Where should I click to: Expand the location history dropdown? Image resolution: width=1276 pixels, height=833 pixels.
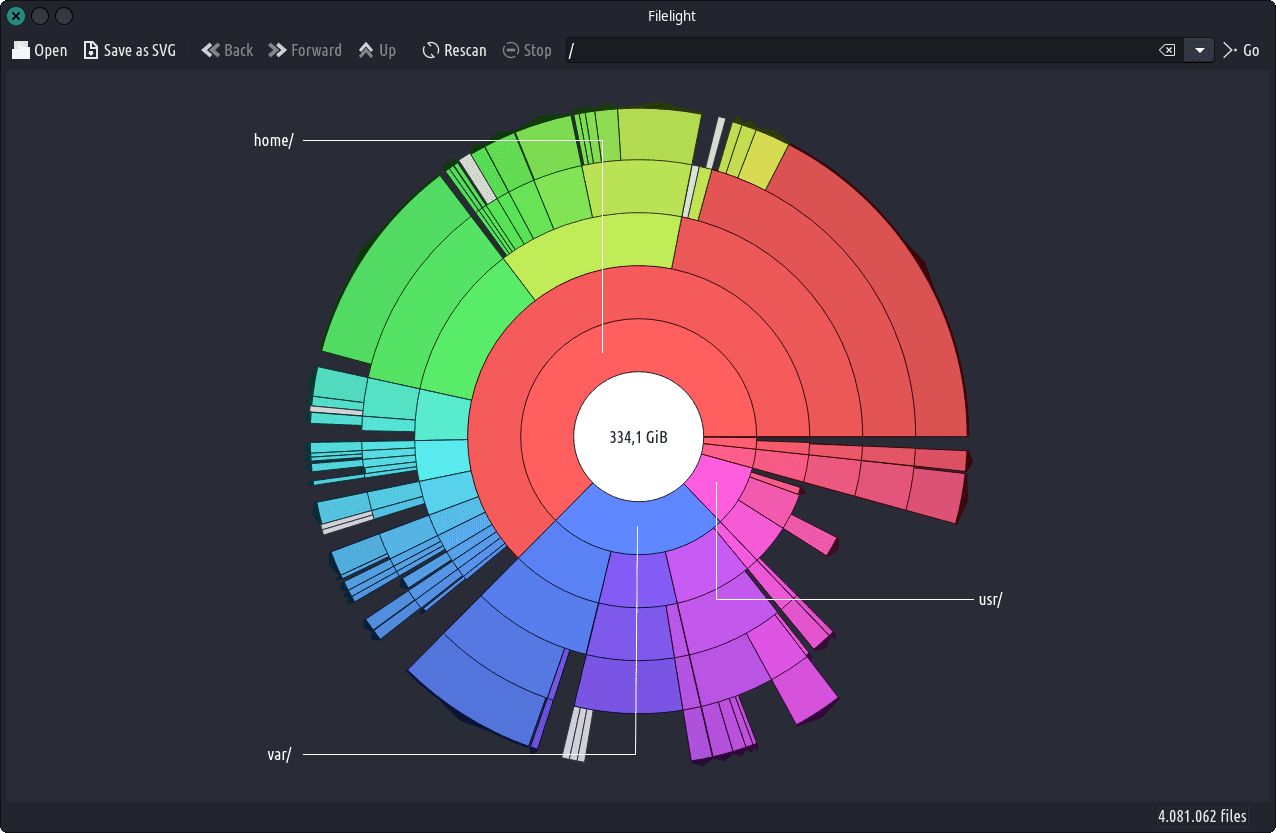1198,50
